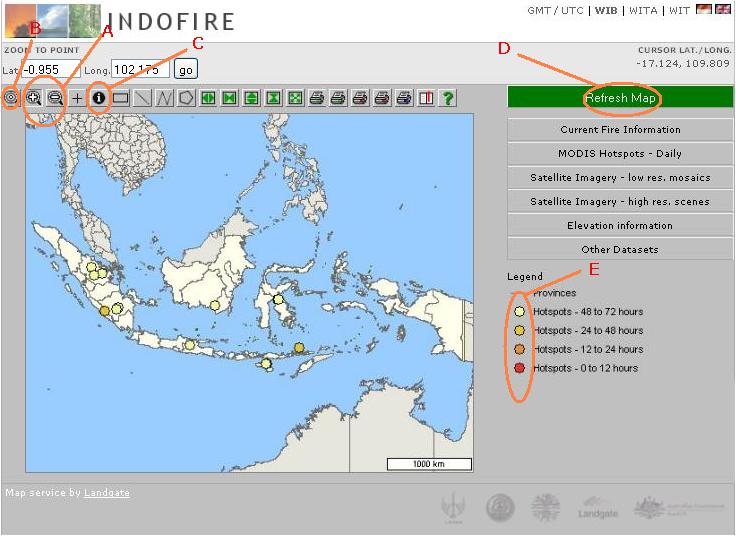
Task: Click the Lat. input field
Action: point(51,70)
